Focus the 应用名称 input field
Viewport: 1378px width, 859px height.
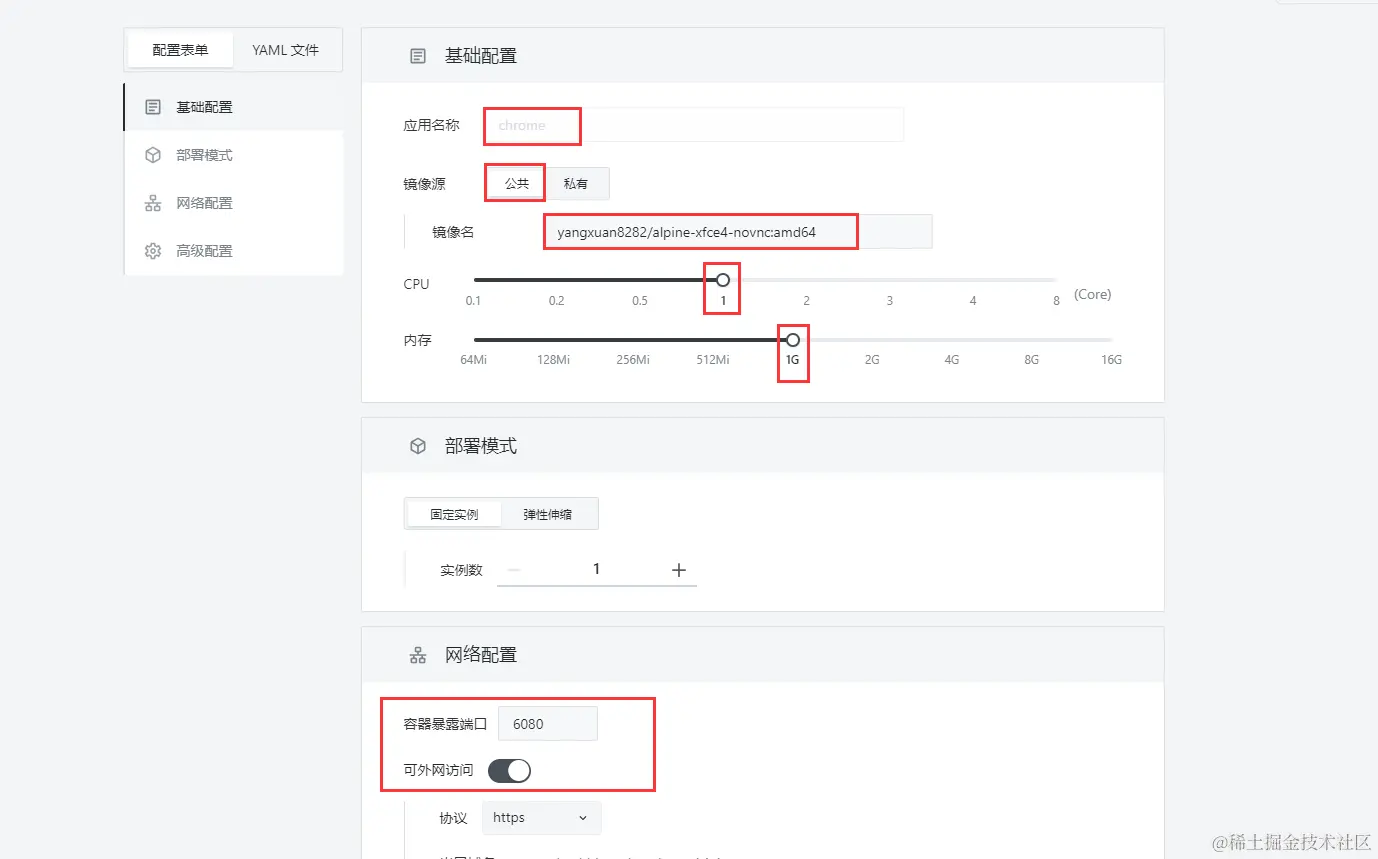(694, 125)
